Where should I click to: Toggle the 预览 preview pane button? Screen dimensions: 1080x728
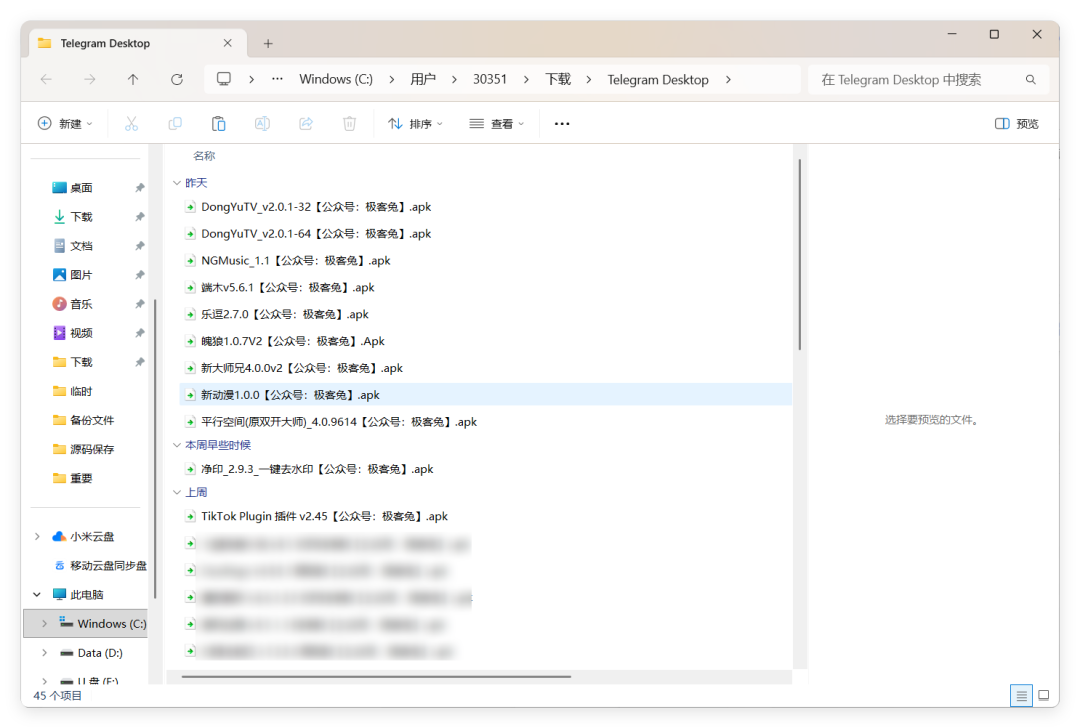tap(1017, 124)
